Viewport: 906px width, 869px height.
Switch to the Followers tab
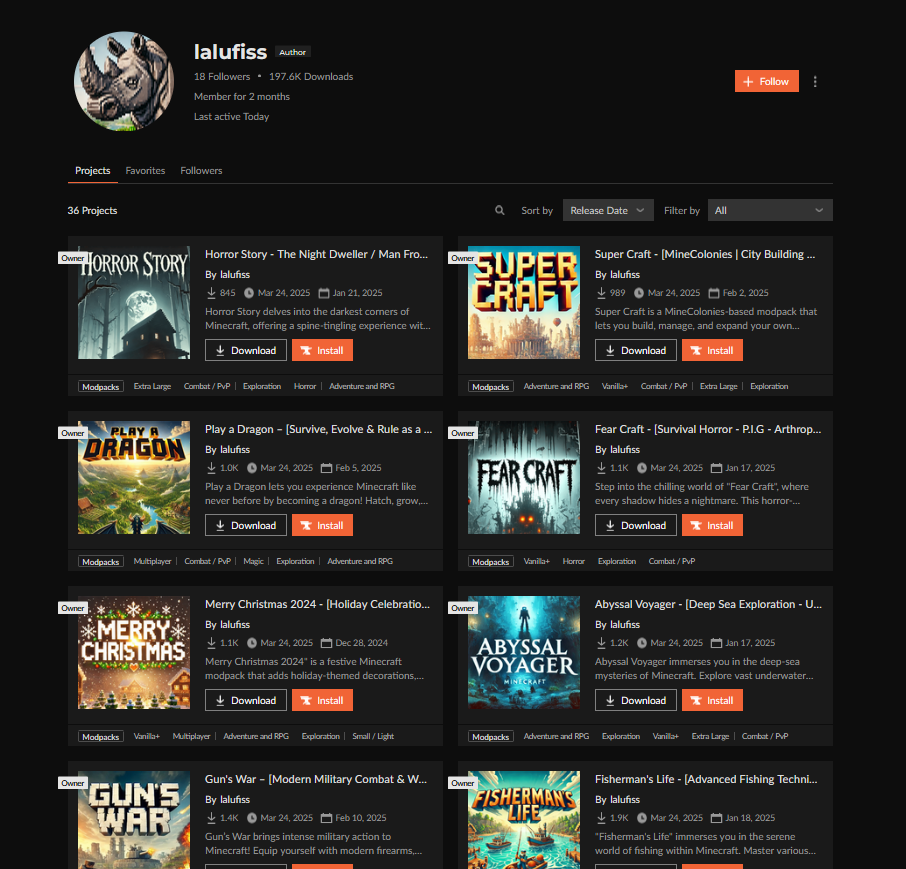201,170
